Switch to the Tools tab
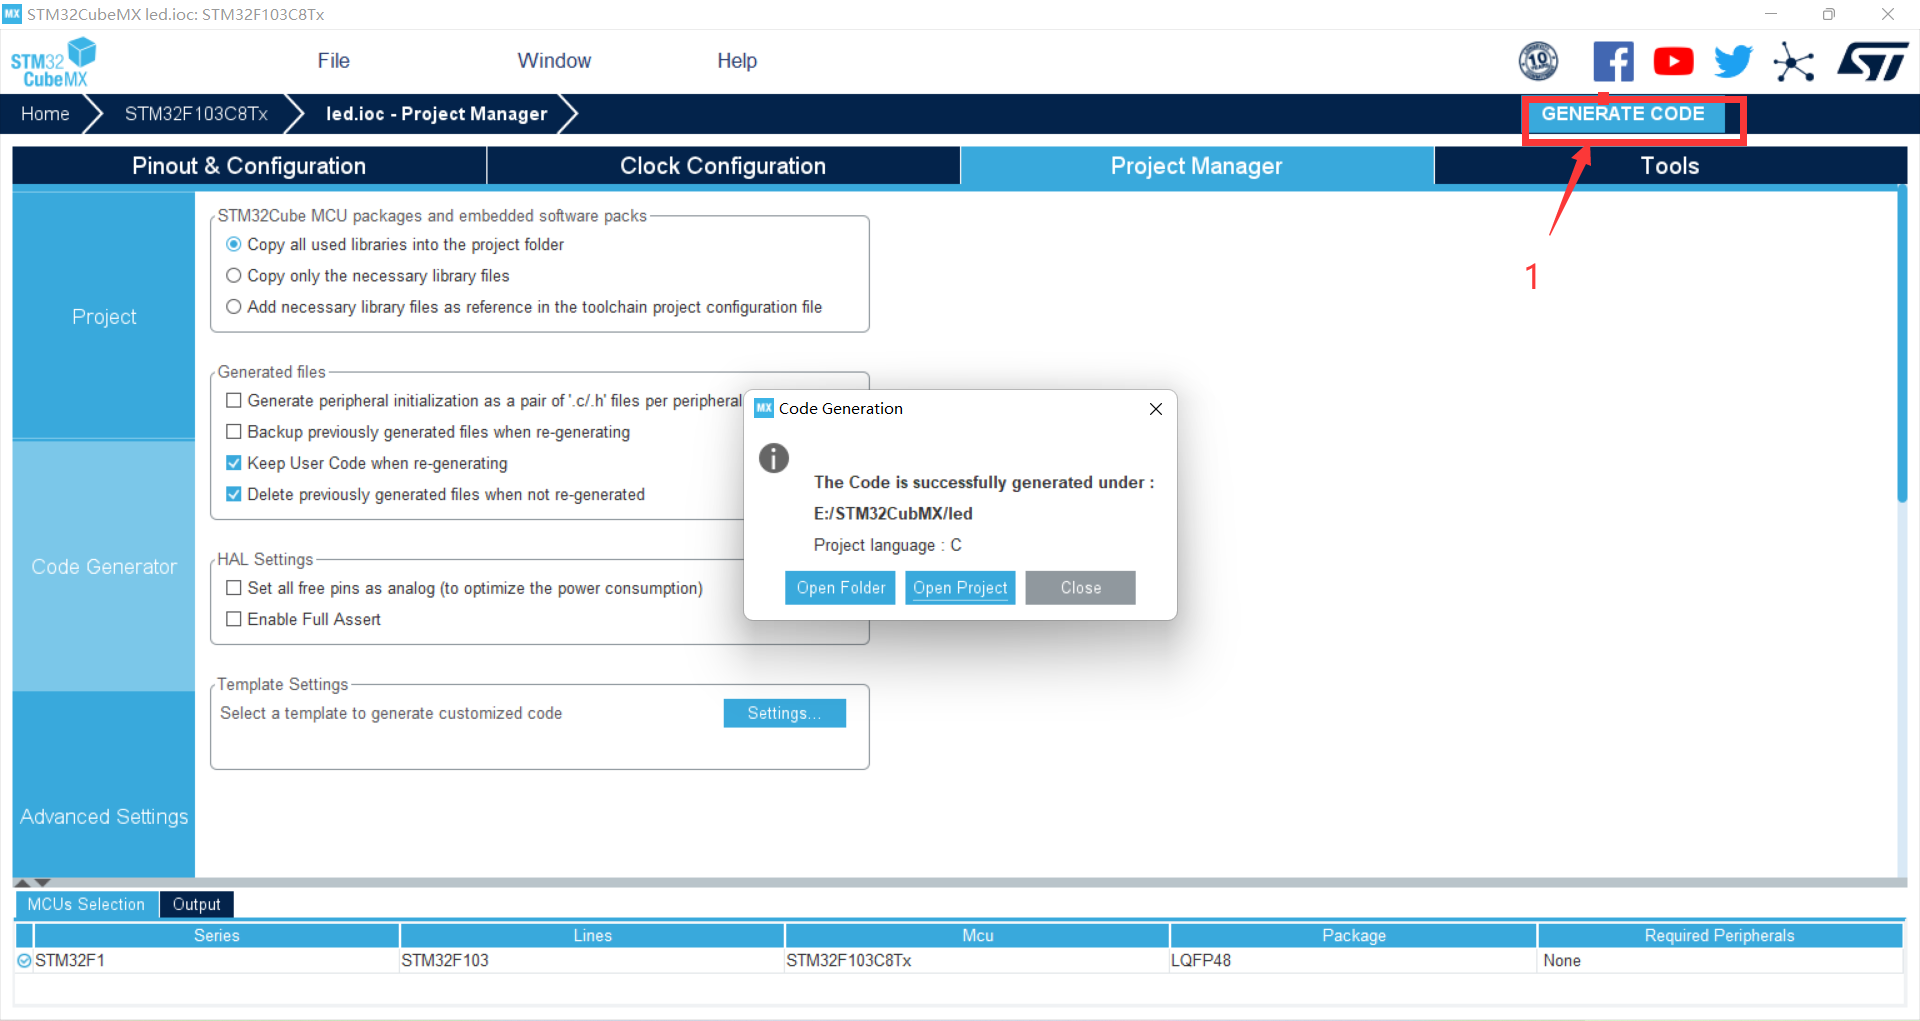Viewport: 1920px width, 1021px height. (x=1670, y=166)
